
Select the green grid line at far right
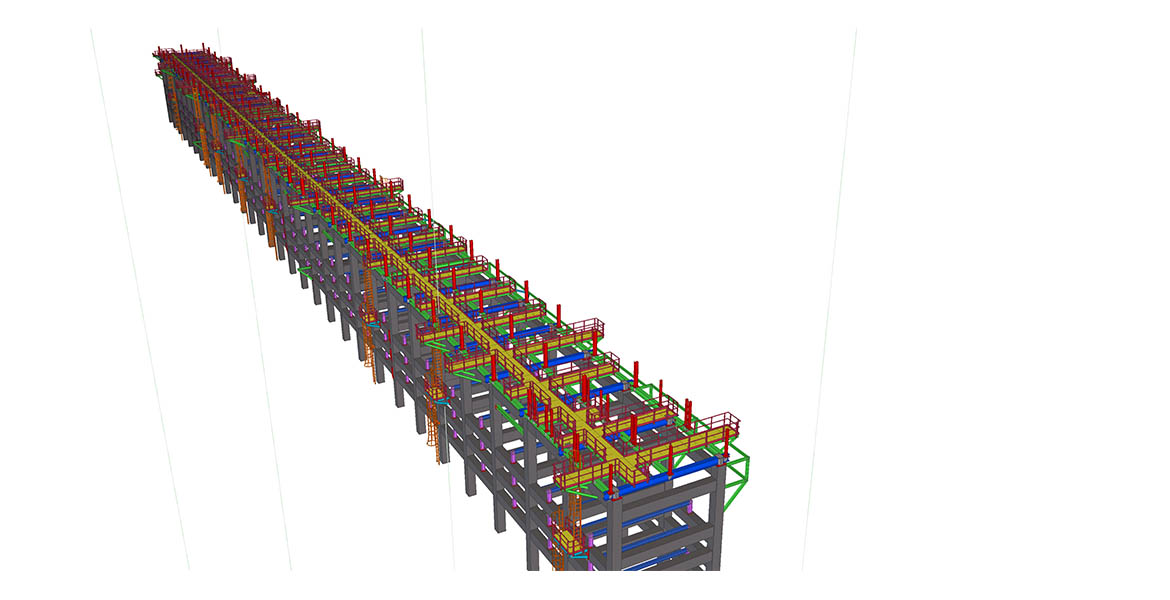[x=830, y=300]
